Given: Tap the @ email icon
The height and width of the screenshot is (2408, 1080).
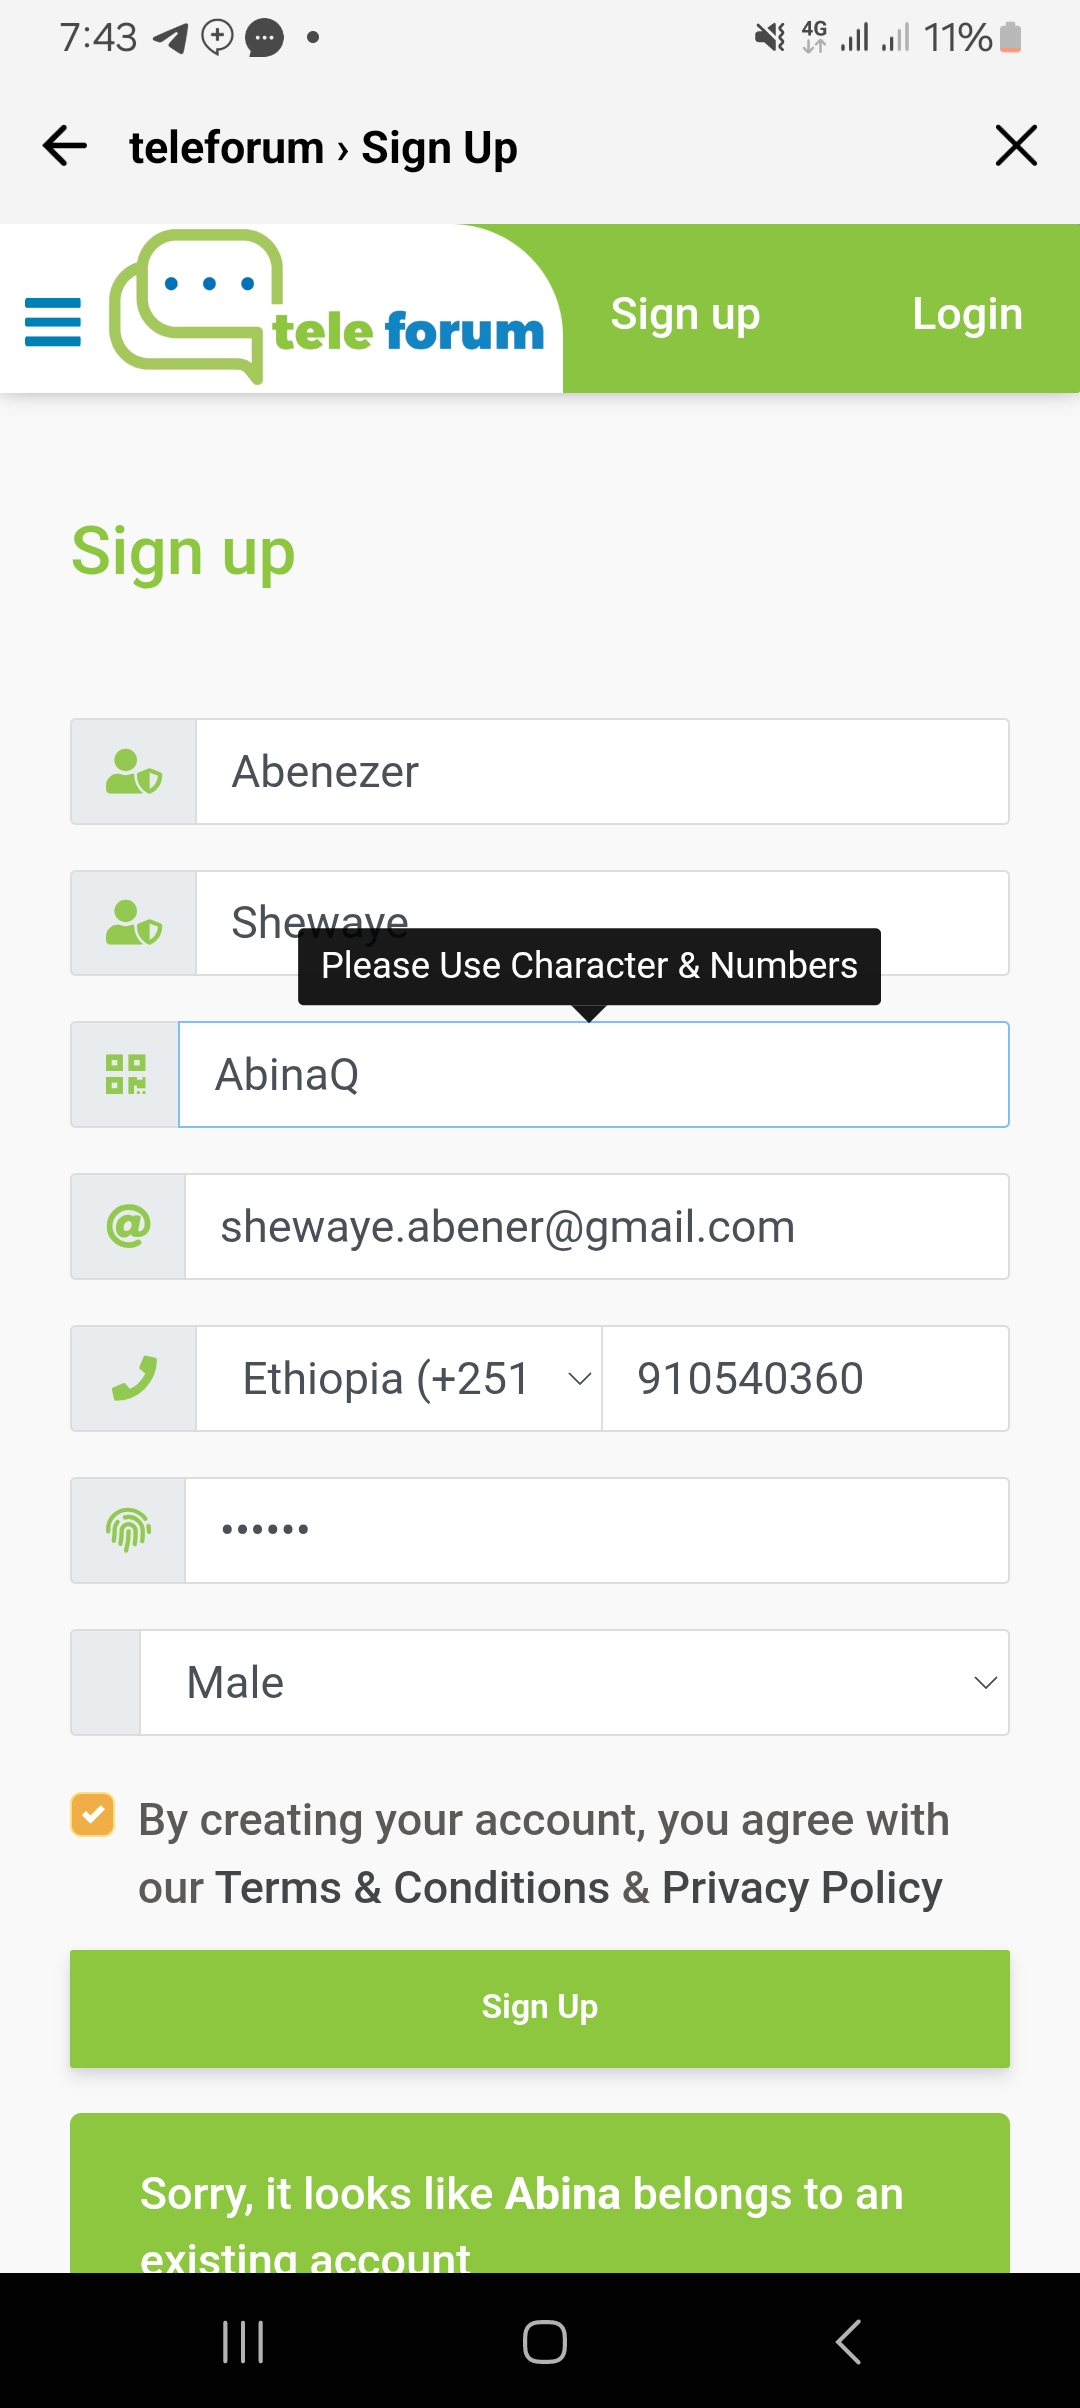Looking at the screenshot, I should pyautogui.click(x=128, y=1226).
